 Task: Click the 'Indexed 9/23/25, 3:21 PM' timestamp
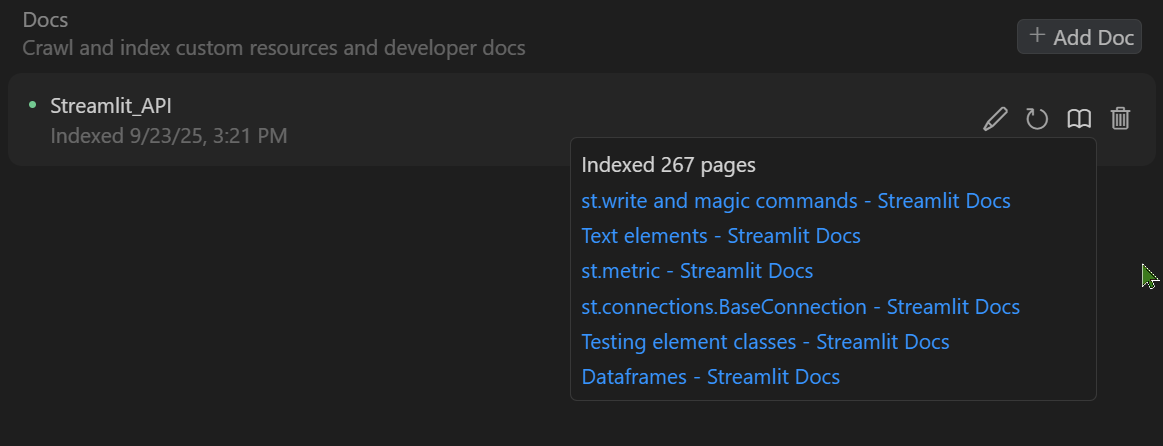168,135
